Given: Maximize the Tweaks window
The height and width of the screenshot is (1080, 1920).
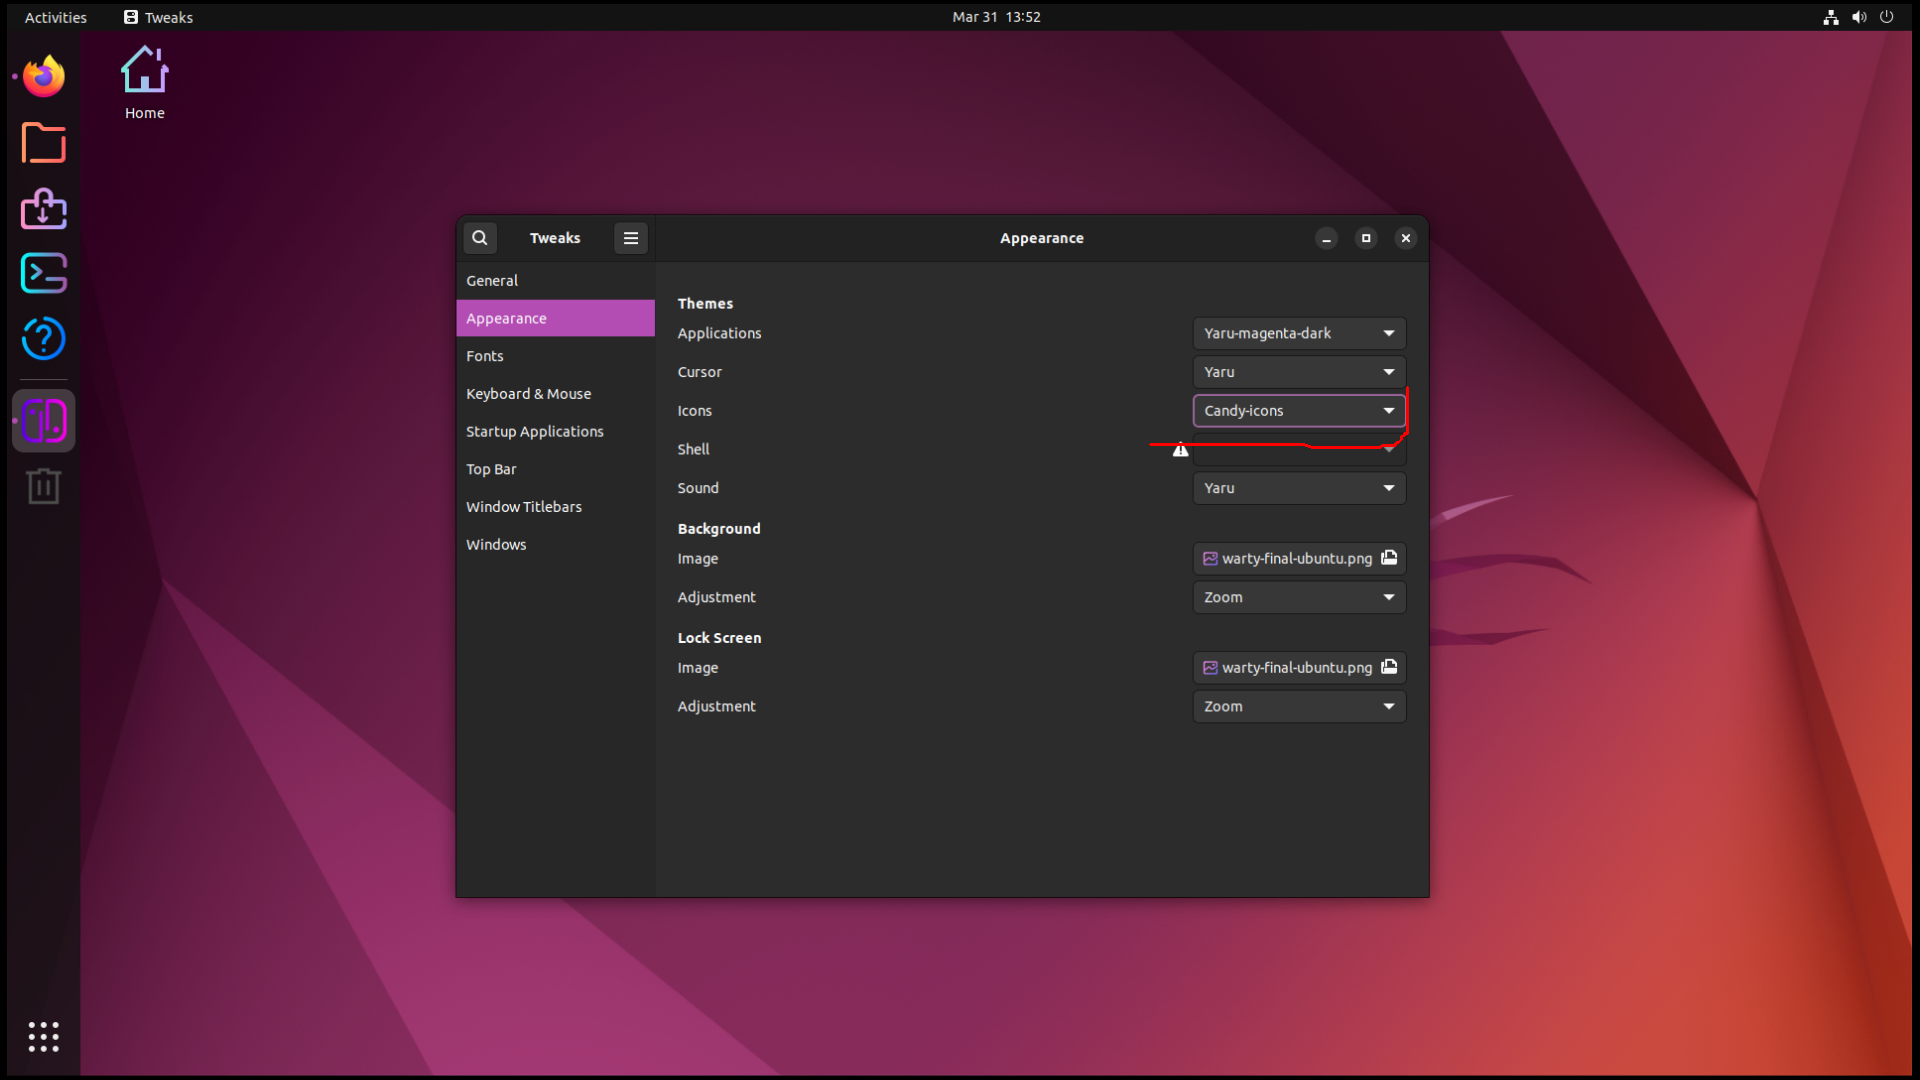Looking at the screenshot, I should 1366,238.
